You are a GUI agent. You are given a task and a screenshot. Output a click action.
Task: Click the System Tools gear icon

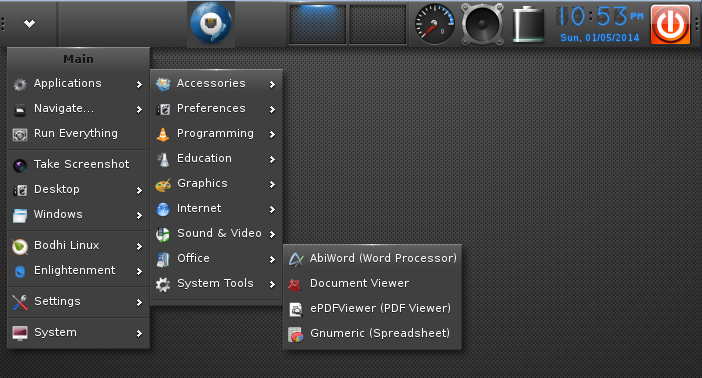pos(163,284)
